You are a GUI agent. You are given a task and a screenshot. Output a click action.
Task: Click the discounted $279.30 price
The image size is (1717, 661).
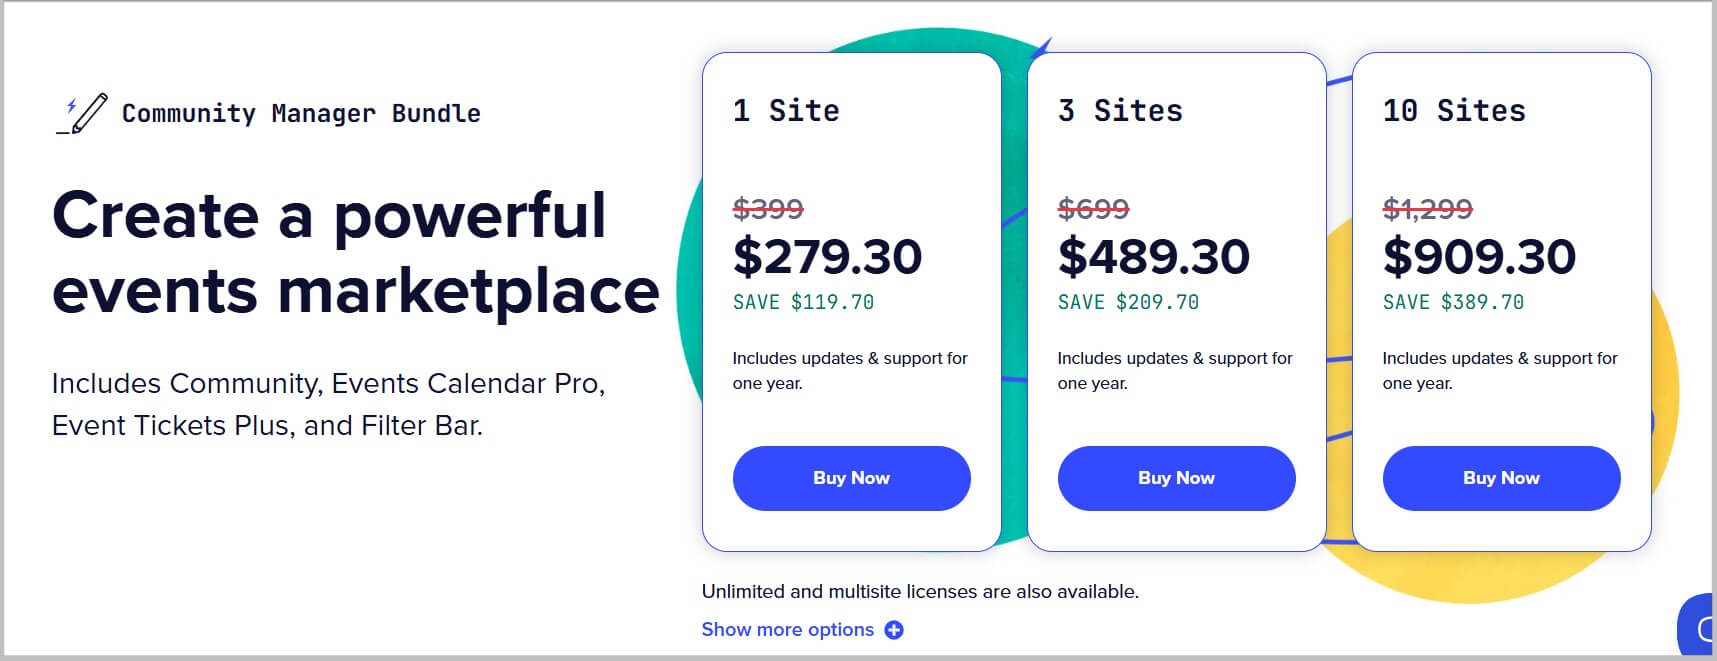tap(830, 257)
